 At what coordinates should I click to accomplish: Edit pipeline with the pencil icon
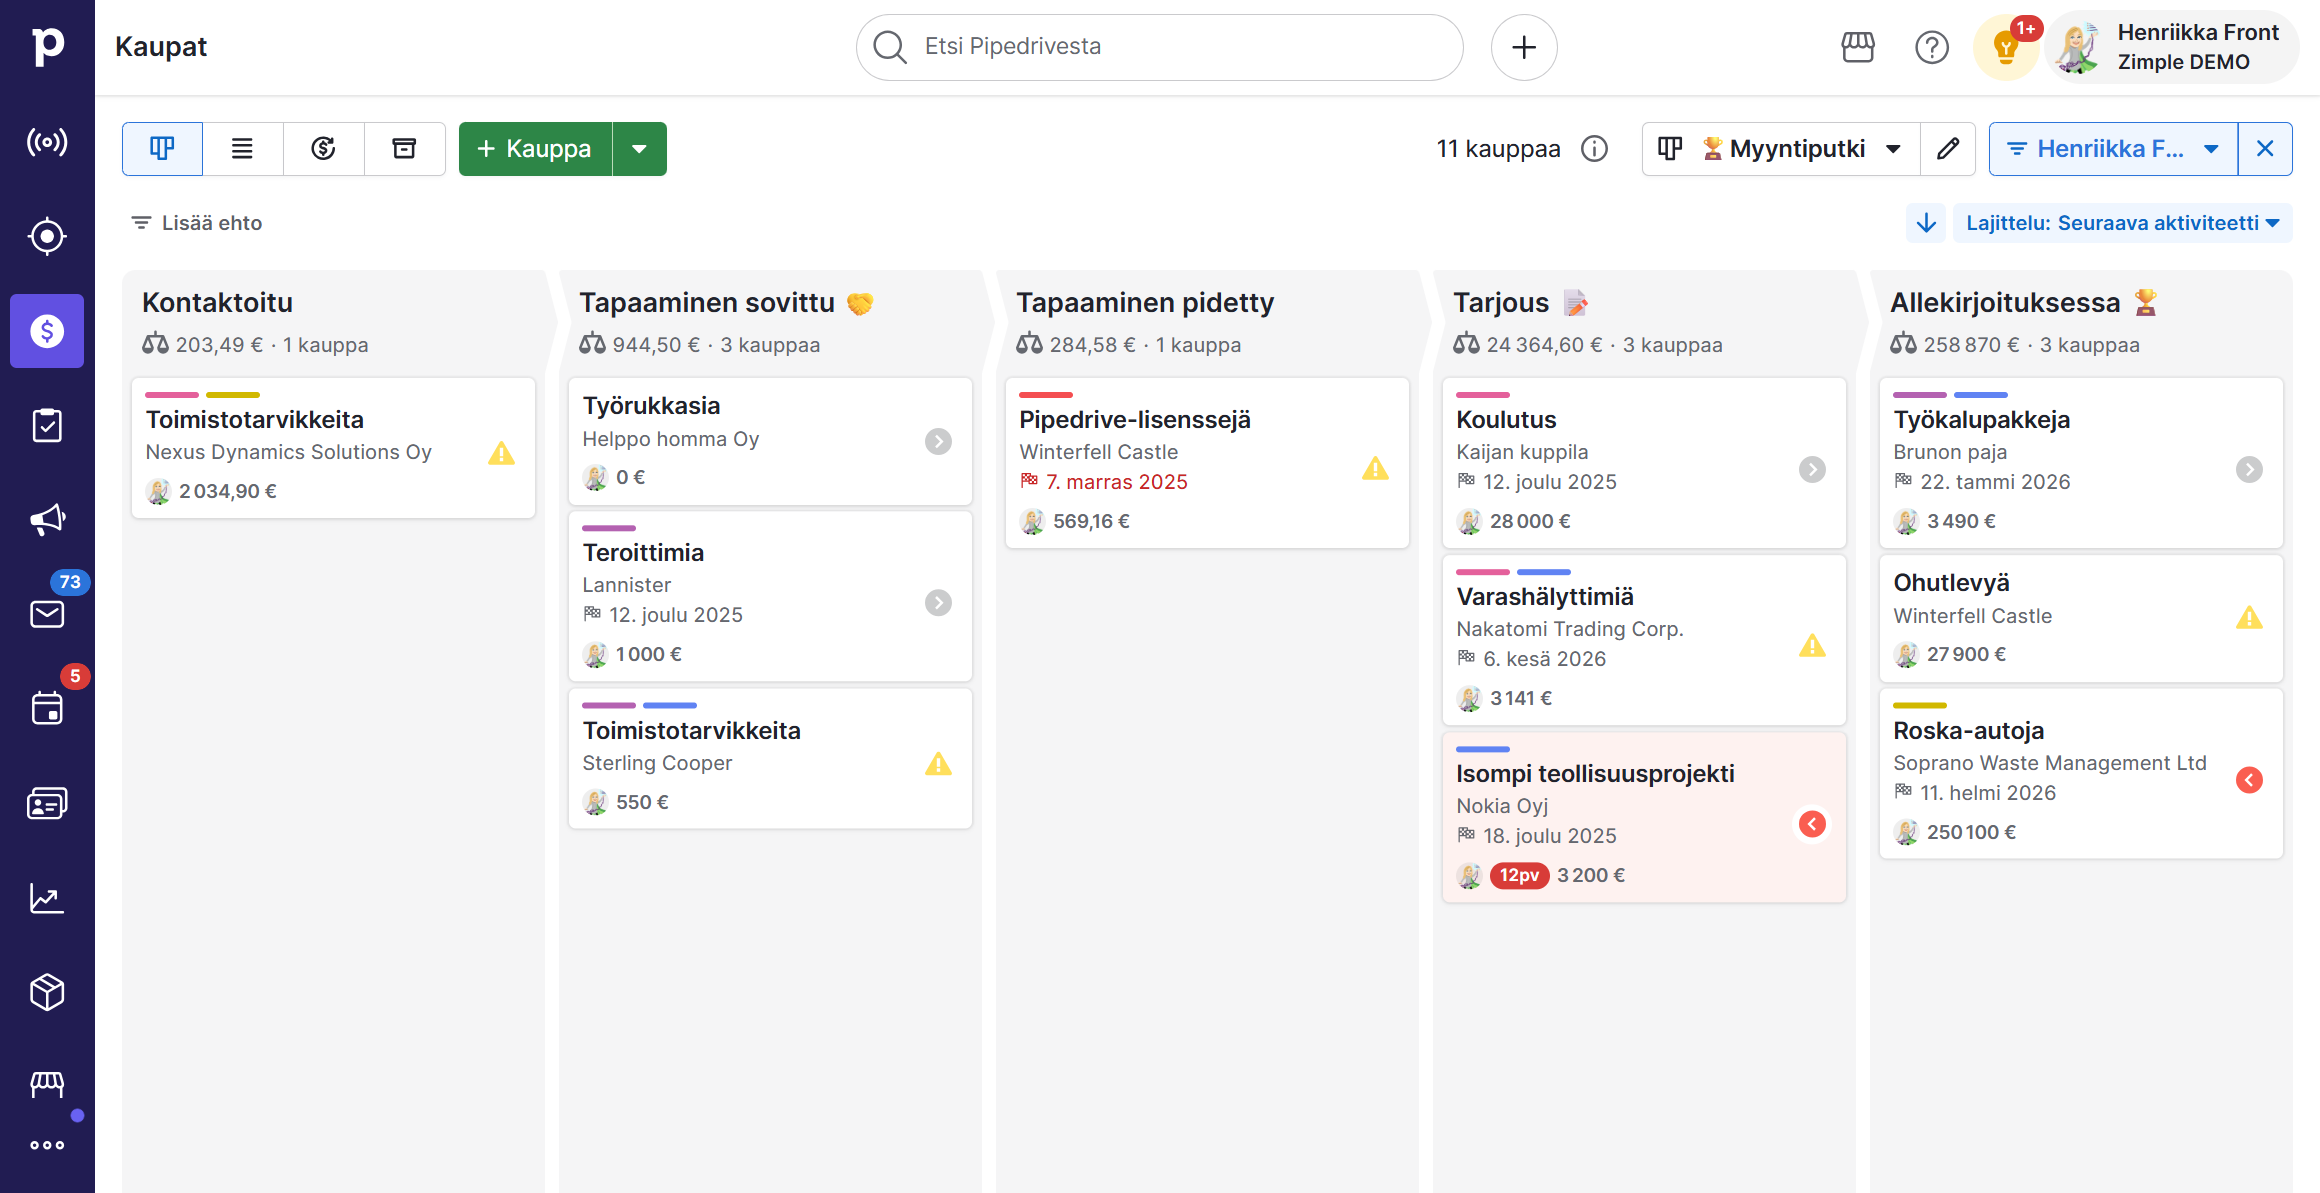(1947, 149)
